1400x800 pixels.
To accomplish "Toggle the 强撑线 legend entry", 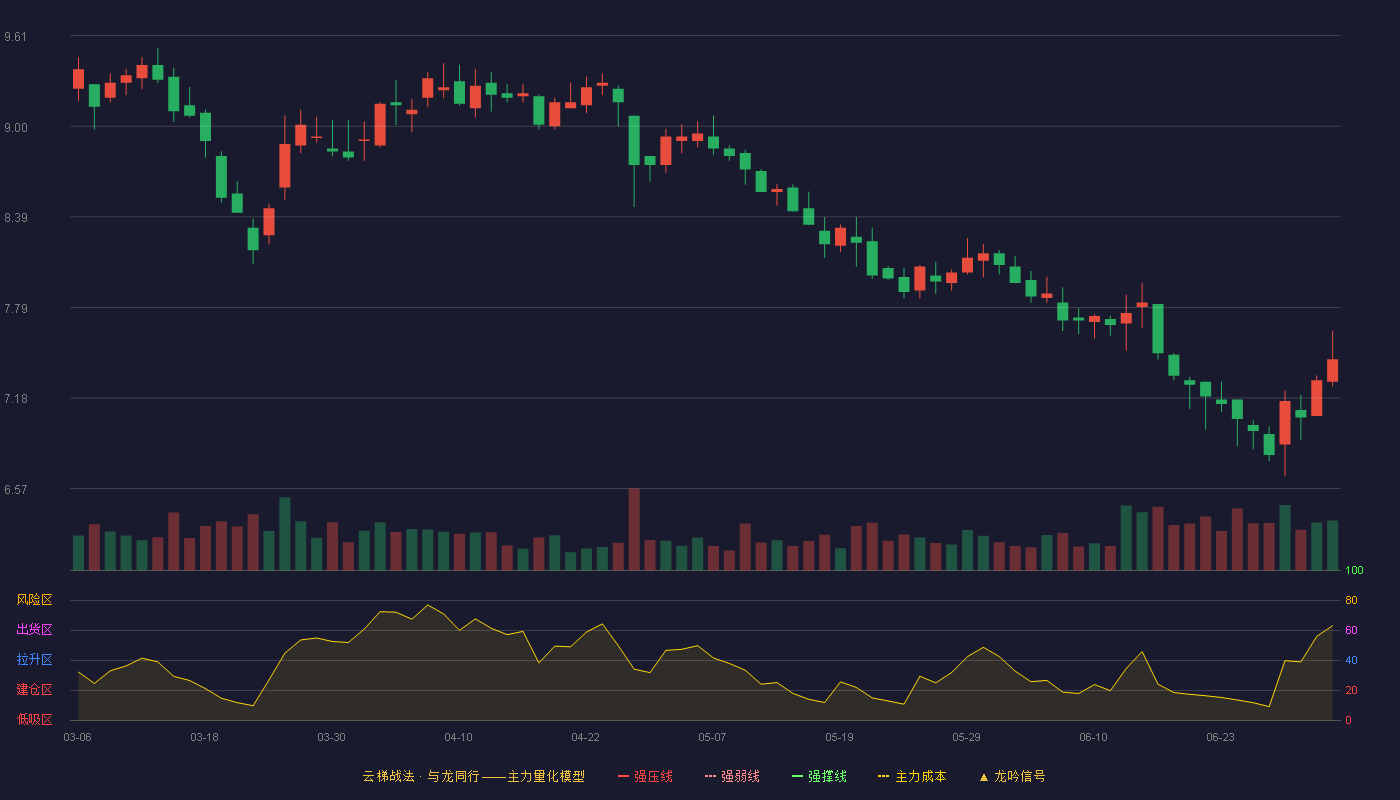I will point(819,776).
